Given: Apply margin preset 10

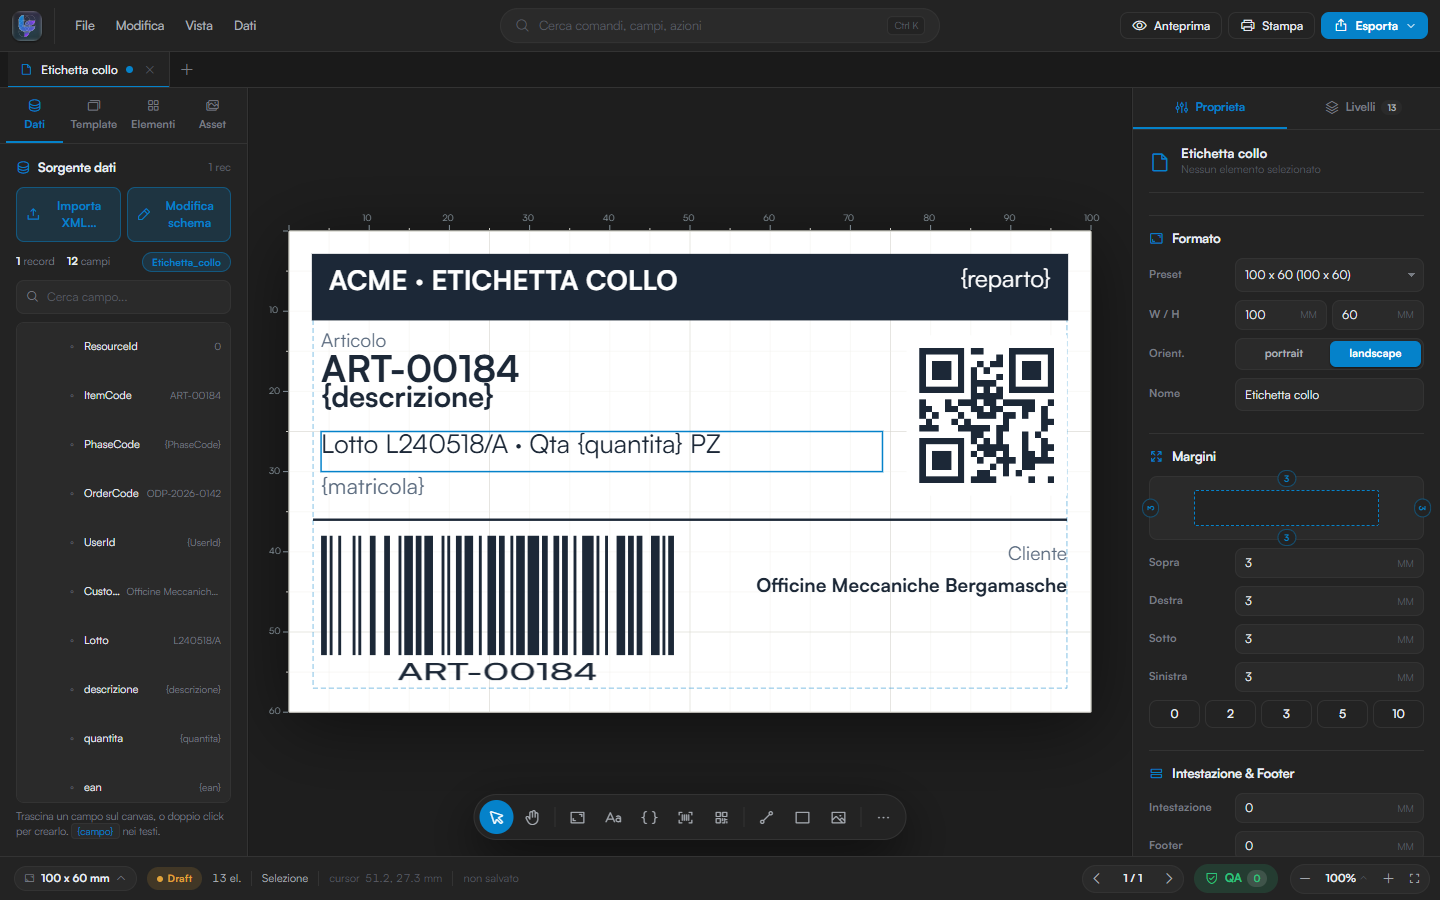Looking at the screenshot, I should [1398, 714].
